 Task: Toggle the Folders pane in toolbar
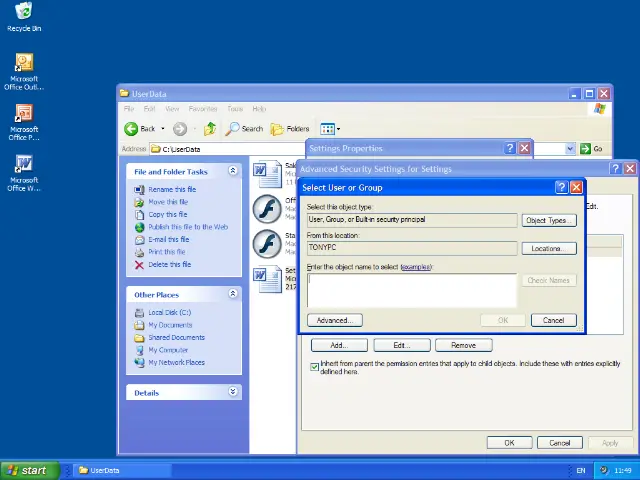click(290, 129)
